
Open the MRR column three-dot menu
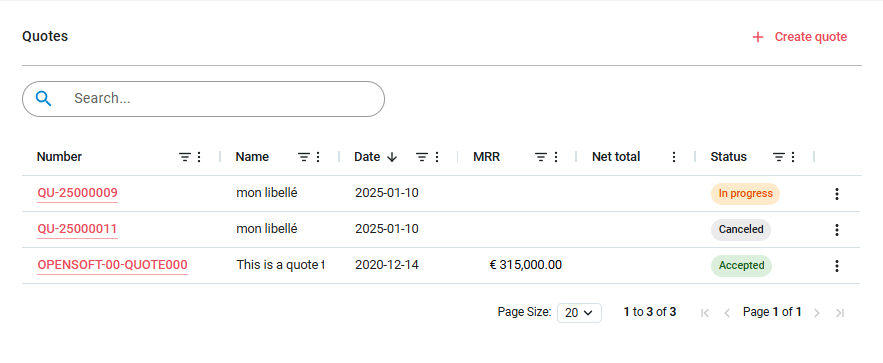coord(555,157)
